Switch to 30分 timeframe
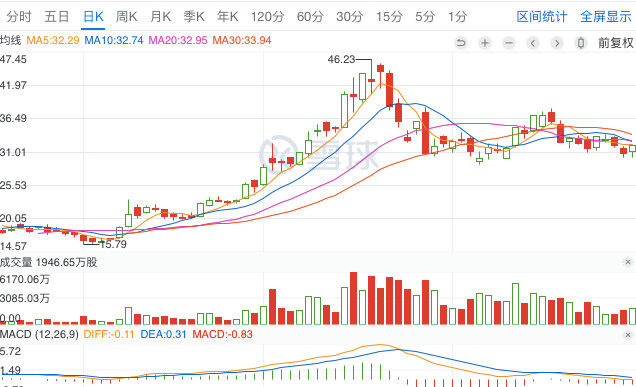 pos(349,17)
